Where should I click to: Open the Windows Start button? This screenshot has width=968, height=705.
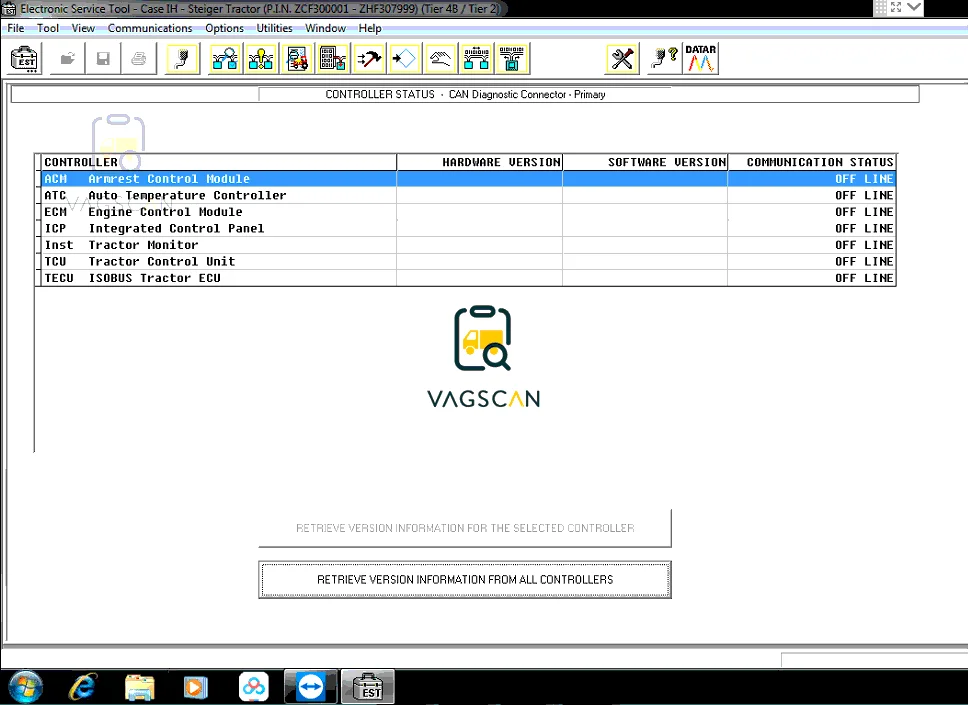pyautogui.click(x=25, y=686)
